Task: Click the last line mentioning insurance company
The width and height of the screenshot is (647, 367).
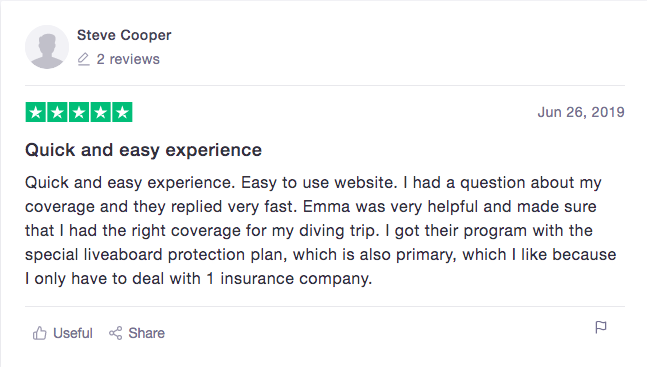Action: coord(198,279)
